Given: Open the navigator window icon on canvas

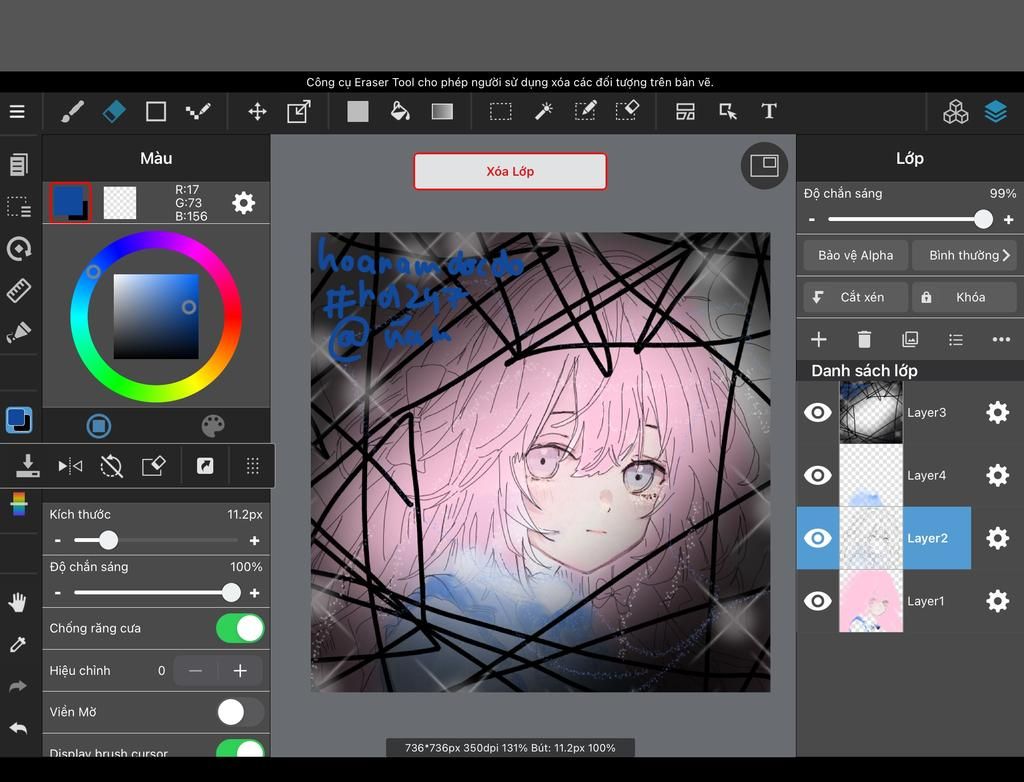Looking at the screenshot, I should (x=764, y=166).
